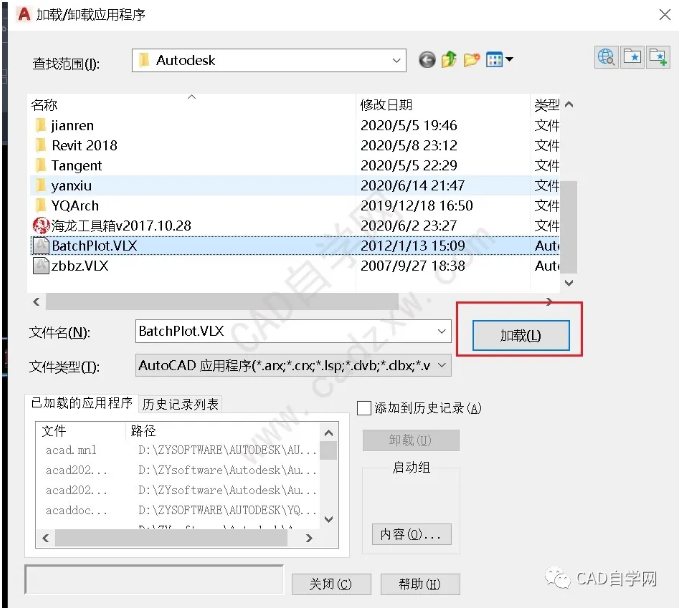The image size is (684, 611).
Task: Toggle the 添加到历史记录 checkbox
Action: pyautogui.click(x=364, y=408)
